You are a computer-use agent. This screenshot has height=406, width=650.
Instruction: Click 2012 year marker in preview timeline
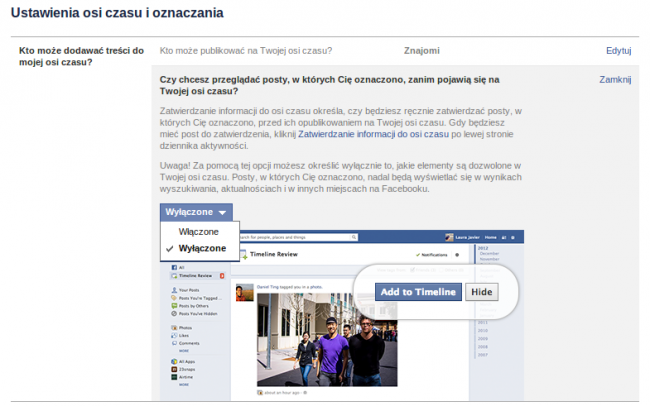tap(483, 248)
